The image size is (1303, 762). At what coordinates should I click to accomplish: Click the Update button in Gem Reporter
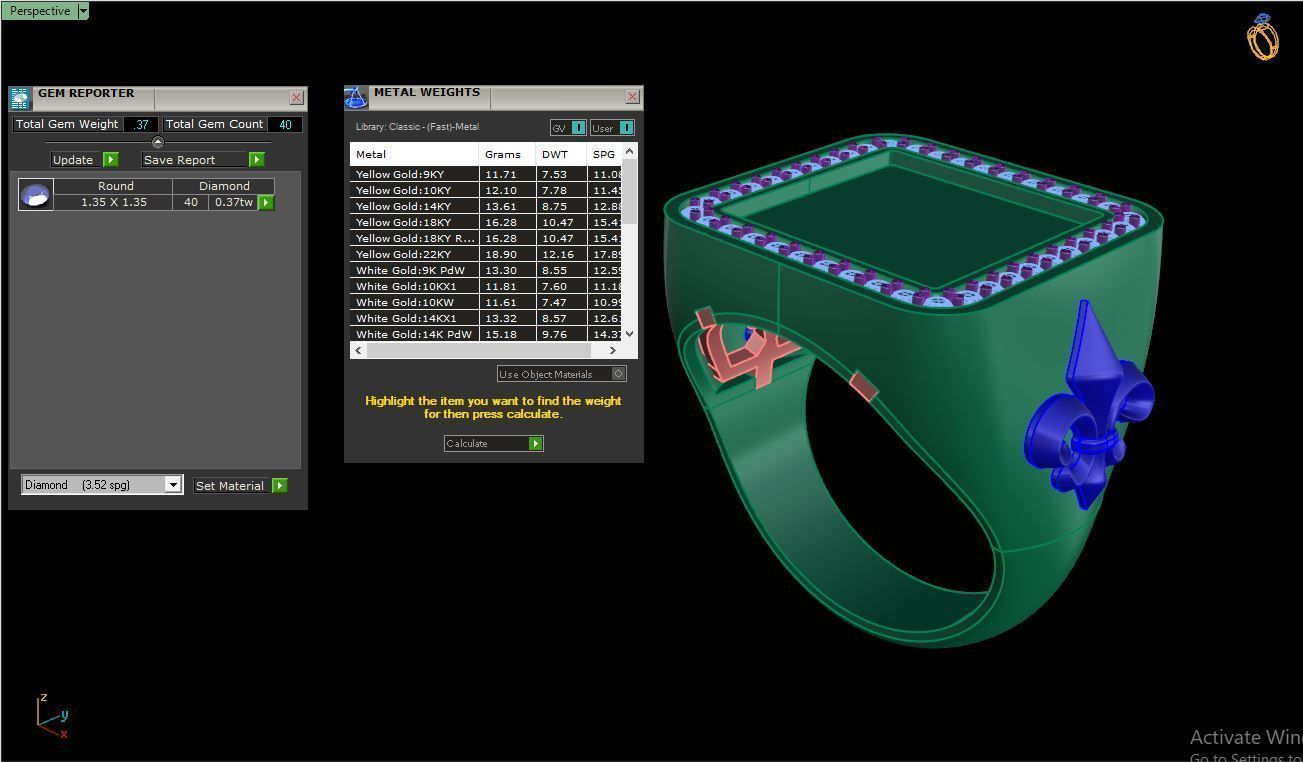(73, 160)
